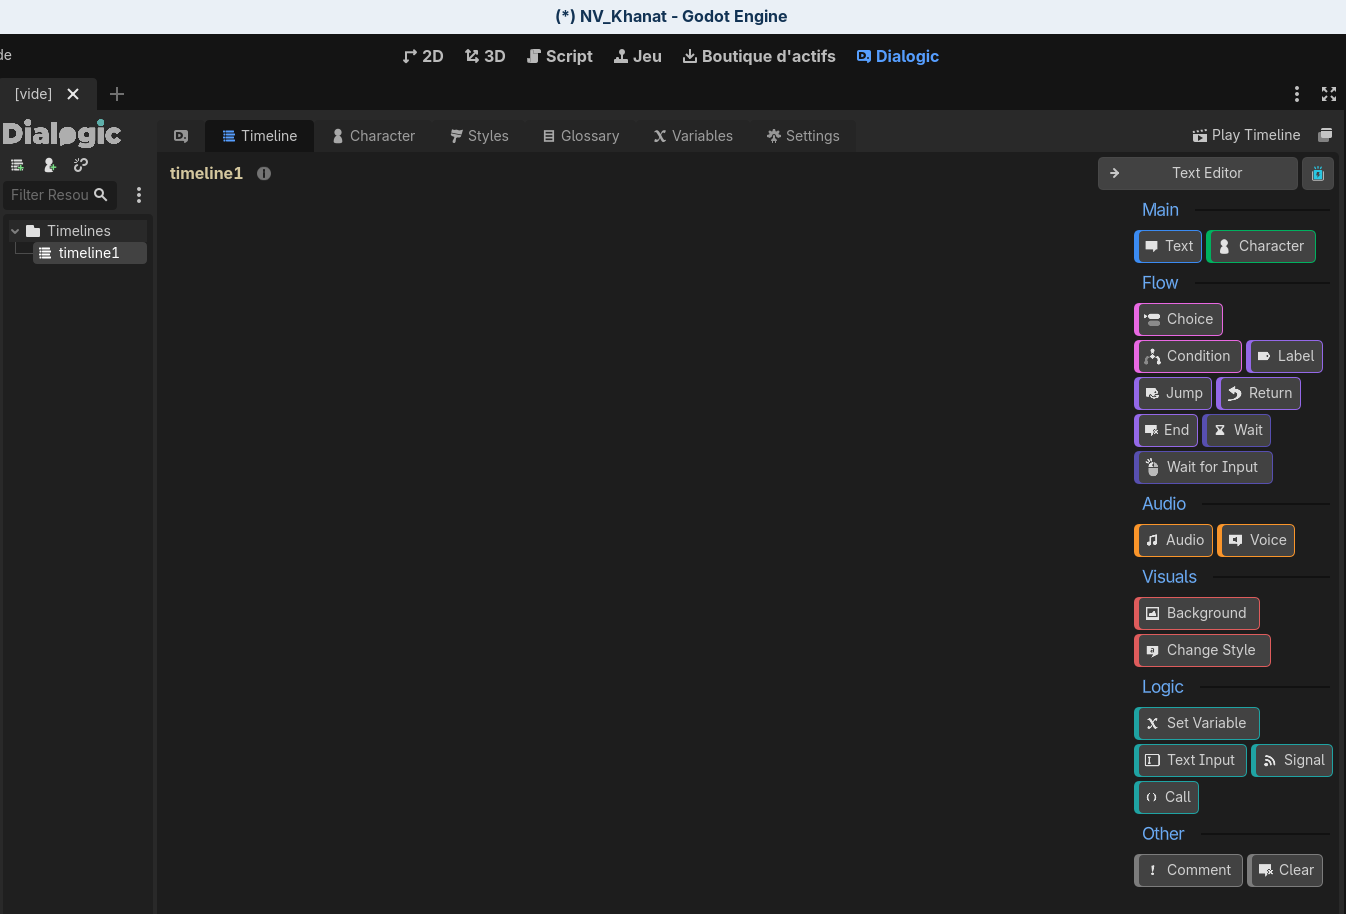The width and height of the screenshot is (1346, 914).
Task: Add a Choice event
Action: pyautogui.click(x=1178, y=319)
